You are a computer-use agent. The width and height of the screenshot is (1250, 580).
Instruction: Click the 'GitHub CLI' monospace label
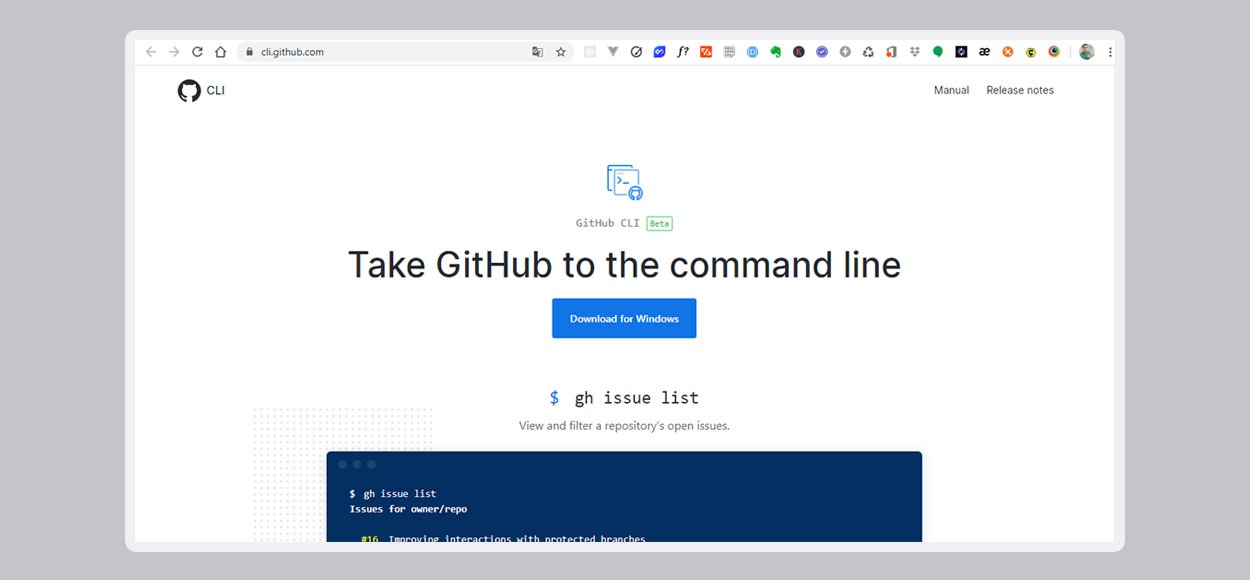tap(608, 224)
